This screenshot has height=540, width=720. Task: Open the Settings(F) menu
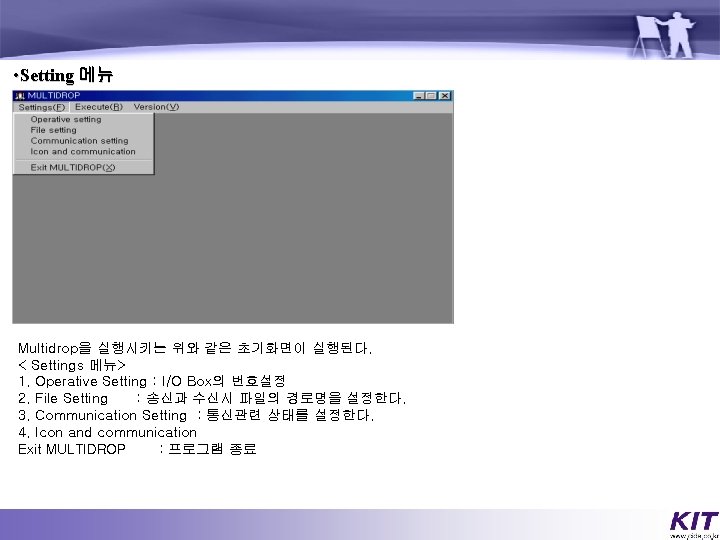pyautogui.click(x=41, y=107)
